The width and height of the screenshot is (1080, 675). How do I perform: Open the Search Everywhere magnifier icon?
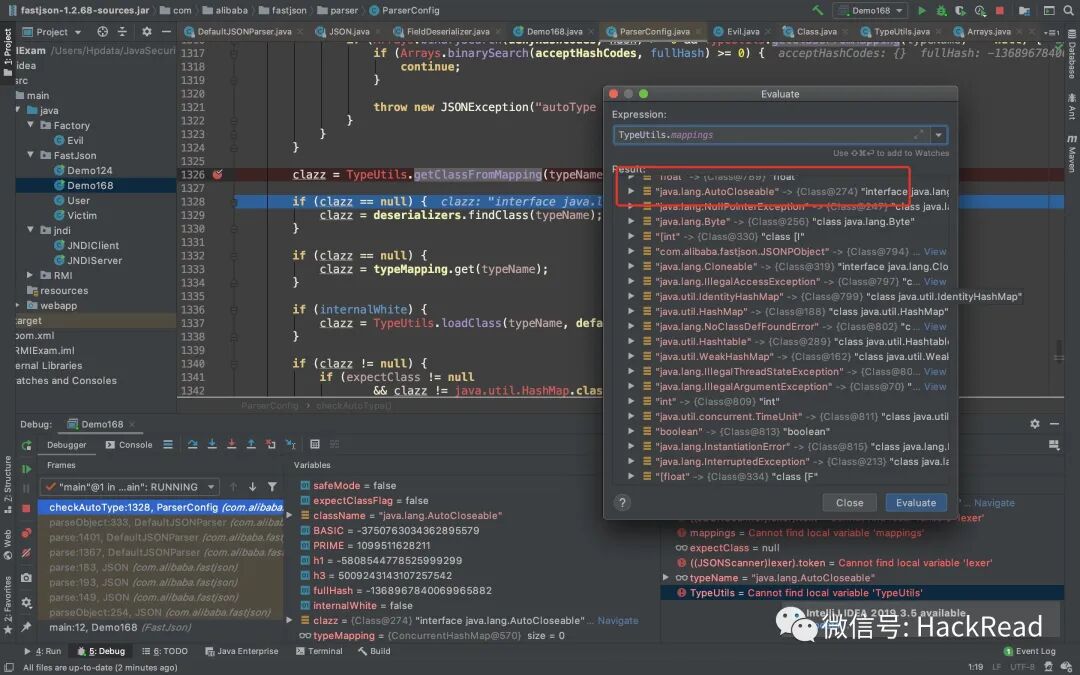pyautogui.click(x=1068, y=10)
